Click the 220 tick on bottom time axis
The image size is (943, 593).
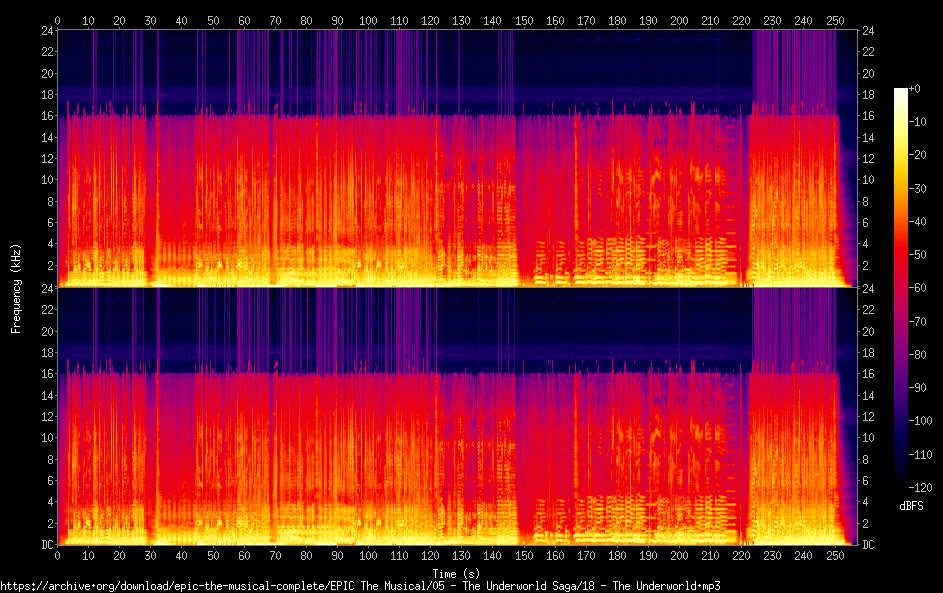tap(741, 556)
